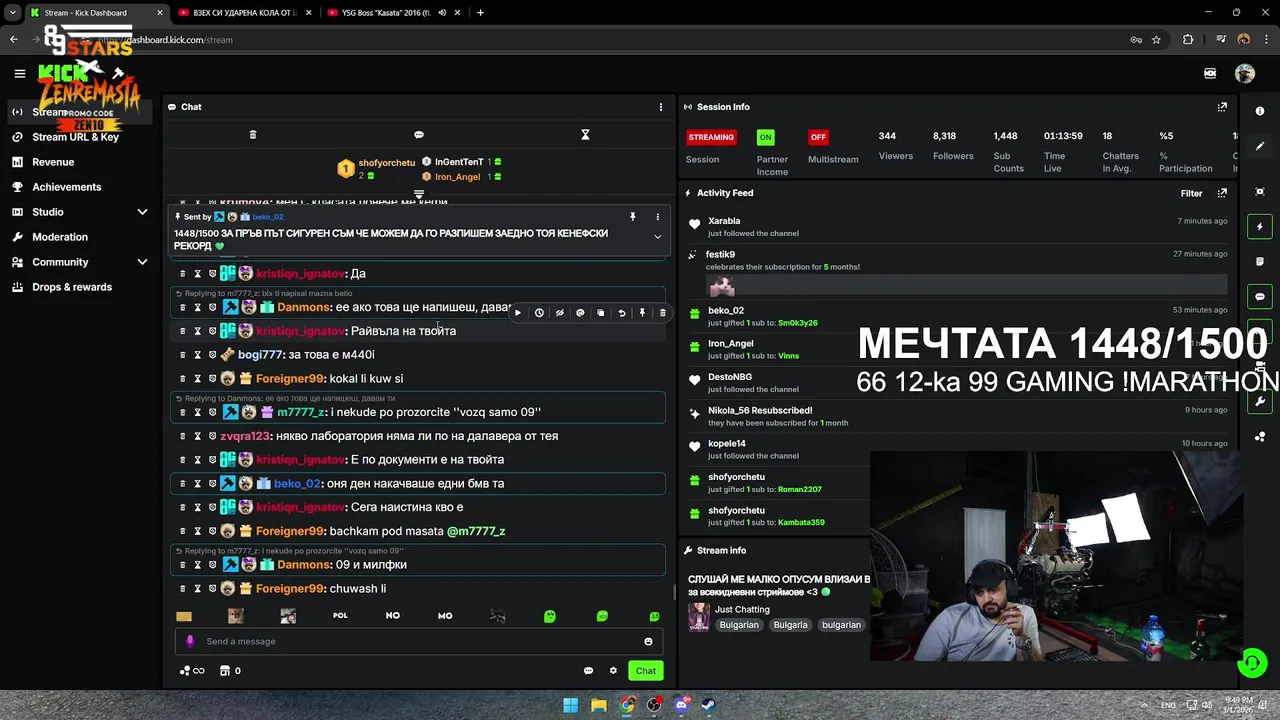This screenshot has height=720, width=1280.
Task: Toggle the chat bubble button in right toolbar
Action: pos(1260,297)
